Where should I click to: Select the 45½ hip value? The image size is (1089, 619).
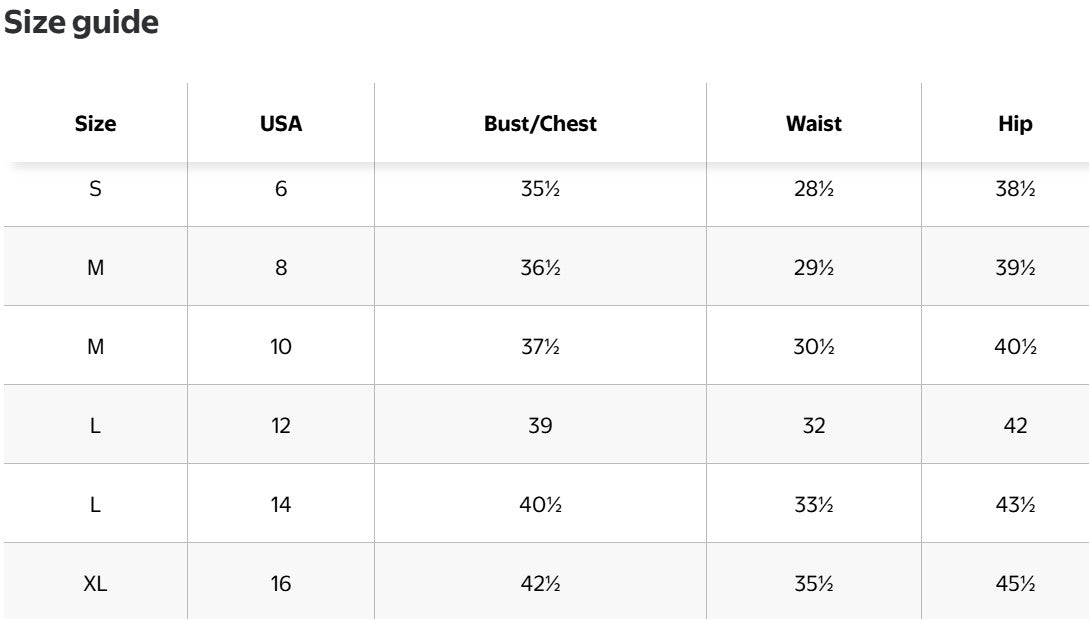click(1015, 584)
